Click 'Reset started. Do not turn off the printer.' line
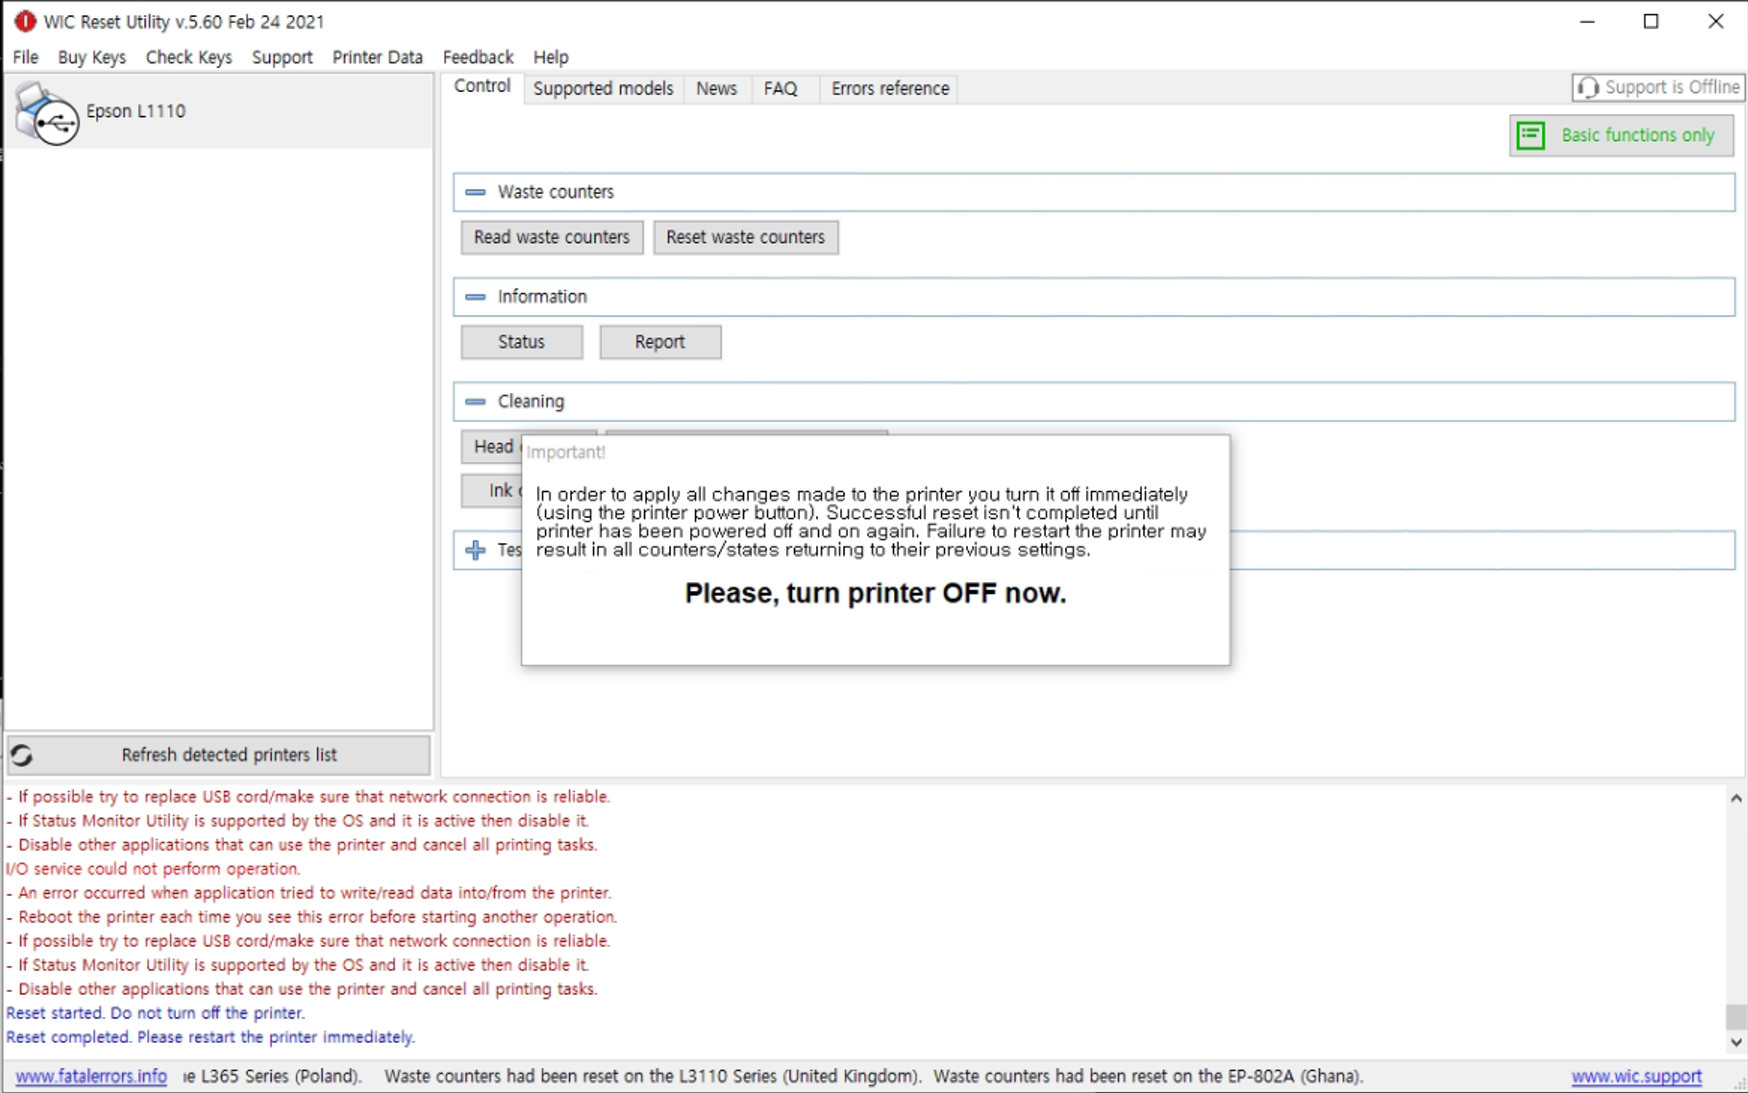Screen dimensions: 1748x1093 coord(155,1014)
